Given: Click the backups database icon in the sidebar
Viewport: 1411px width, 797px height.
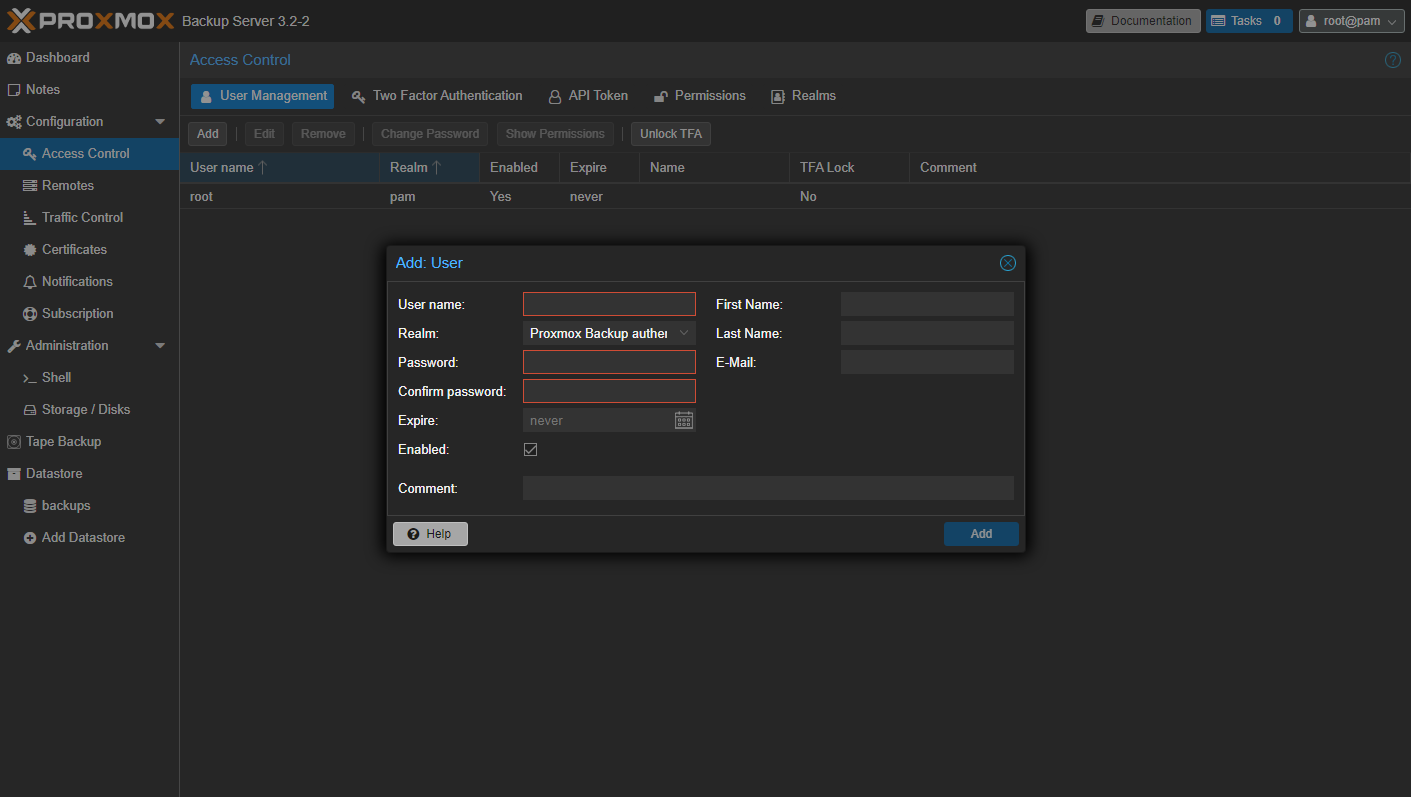Looking at the screenshot, I should tap(30, 506).
